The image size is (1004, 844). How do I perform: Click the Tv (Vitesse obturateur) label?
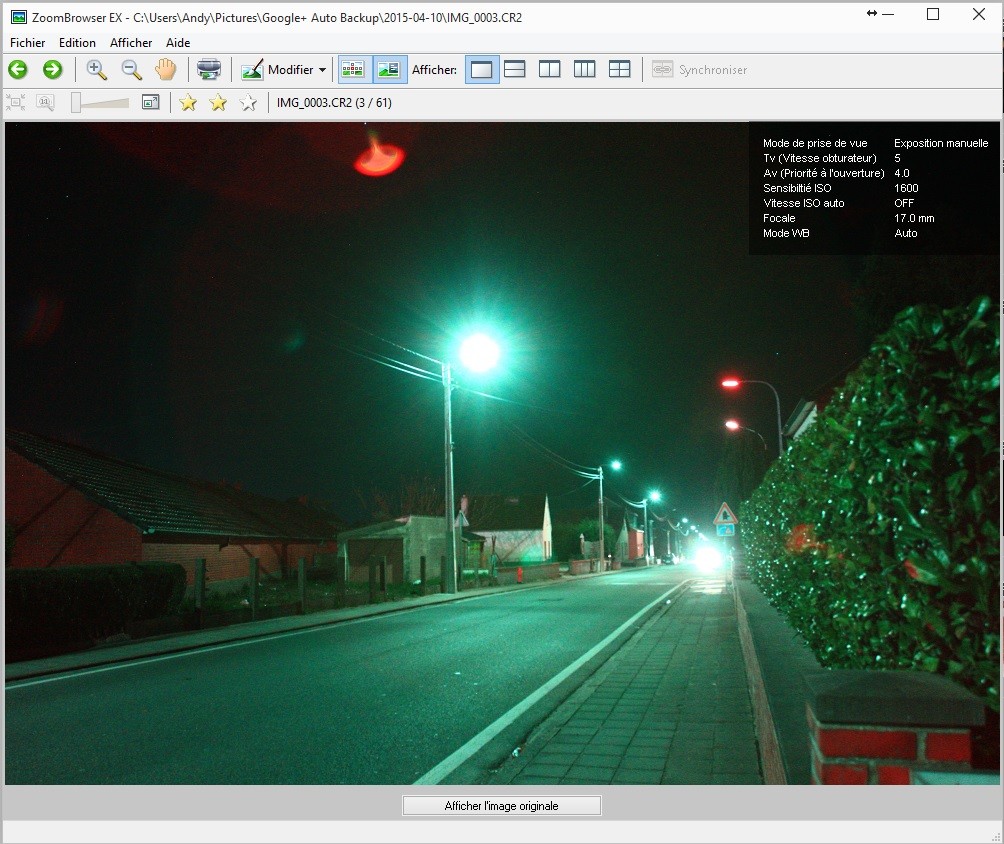point(820,158)
